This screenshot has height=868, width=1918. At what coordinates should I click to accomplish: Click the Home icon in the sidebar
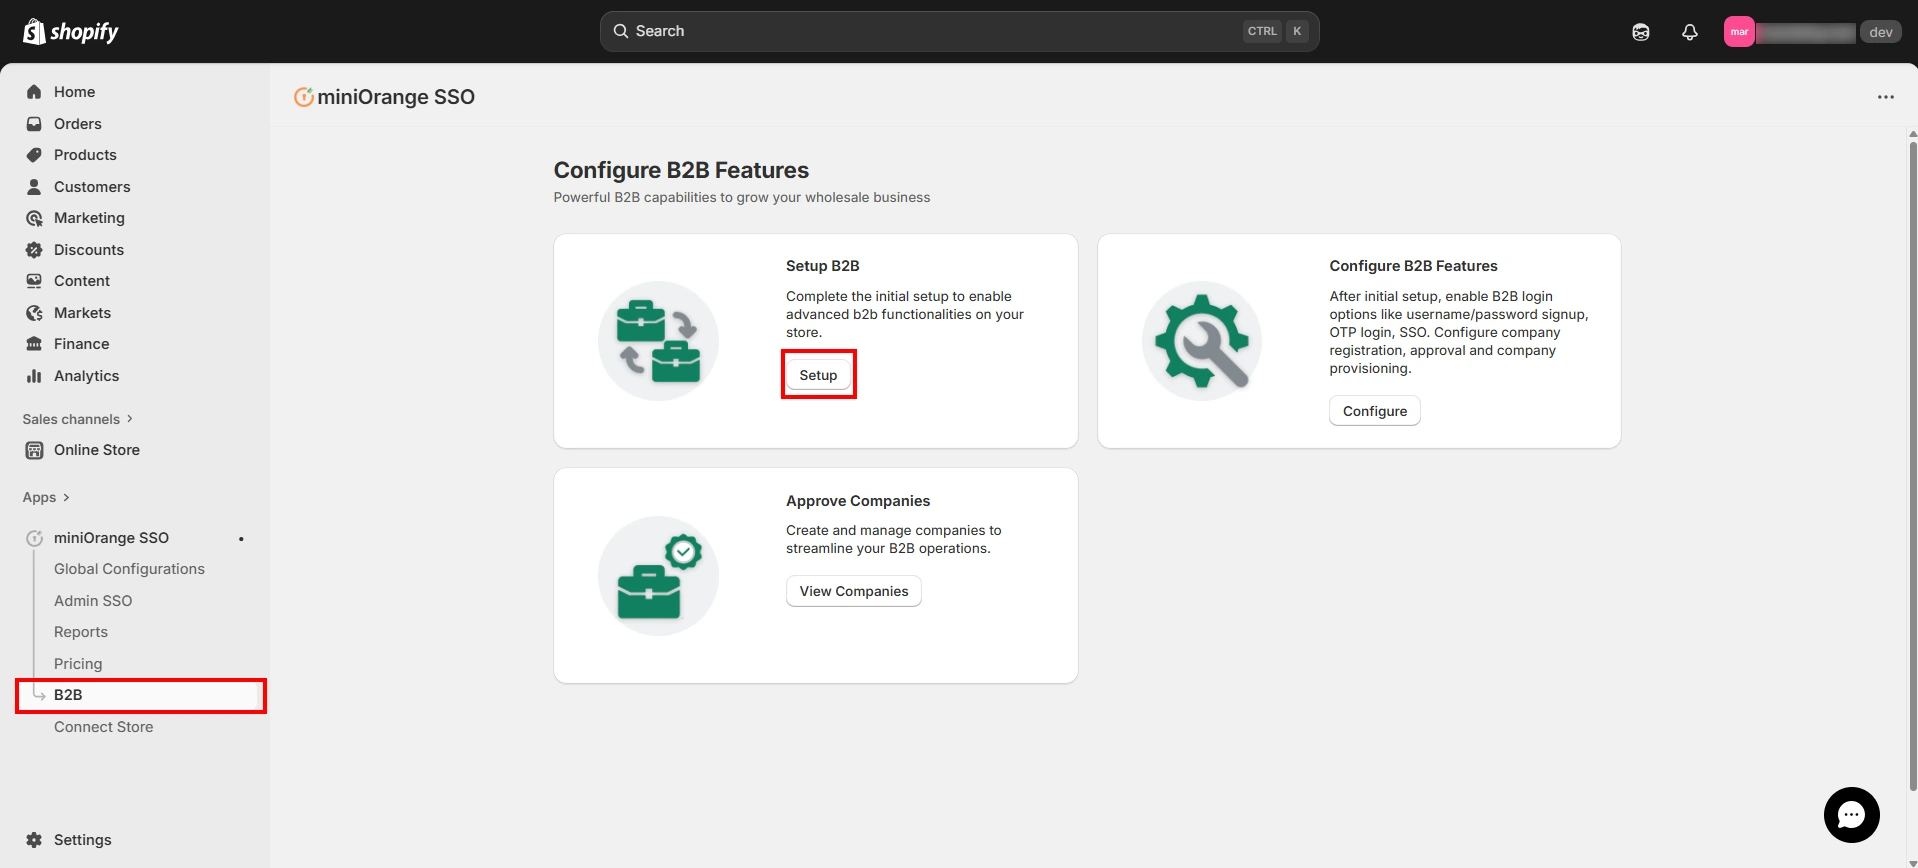tap(34, 92)
